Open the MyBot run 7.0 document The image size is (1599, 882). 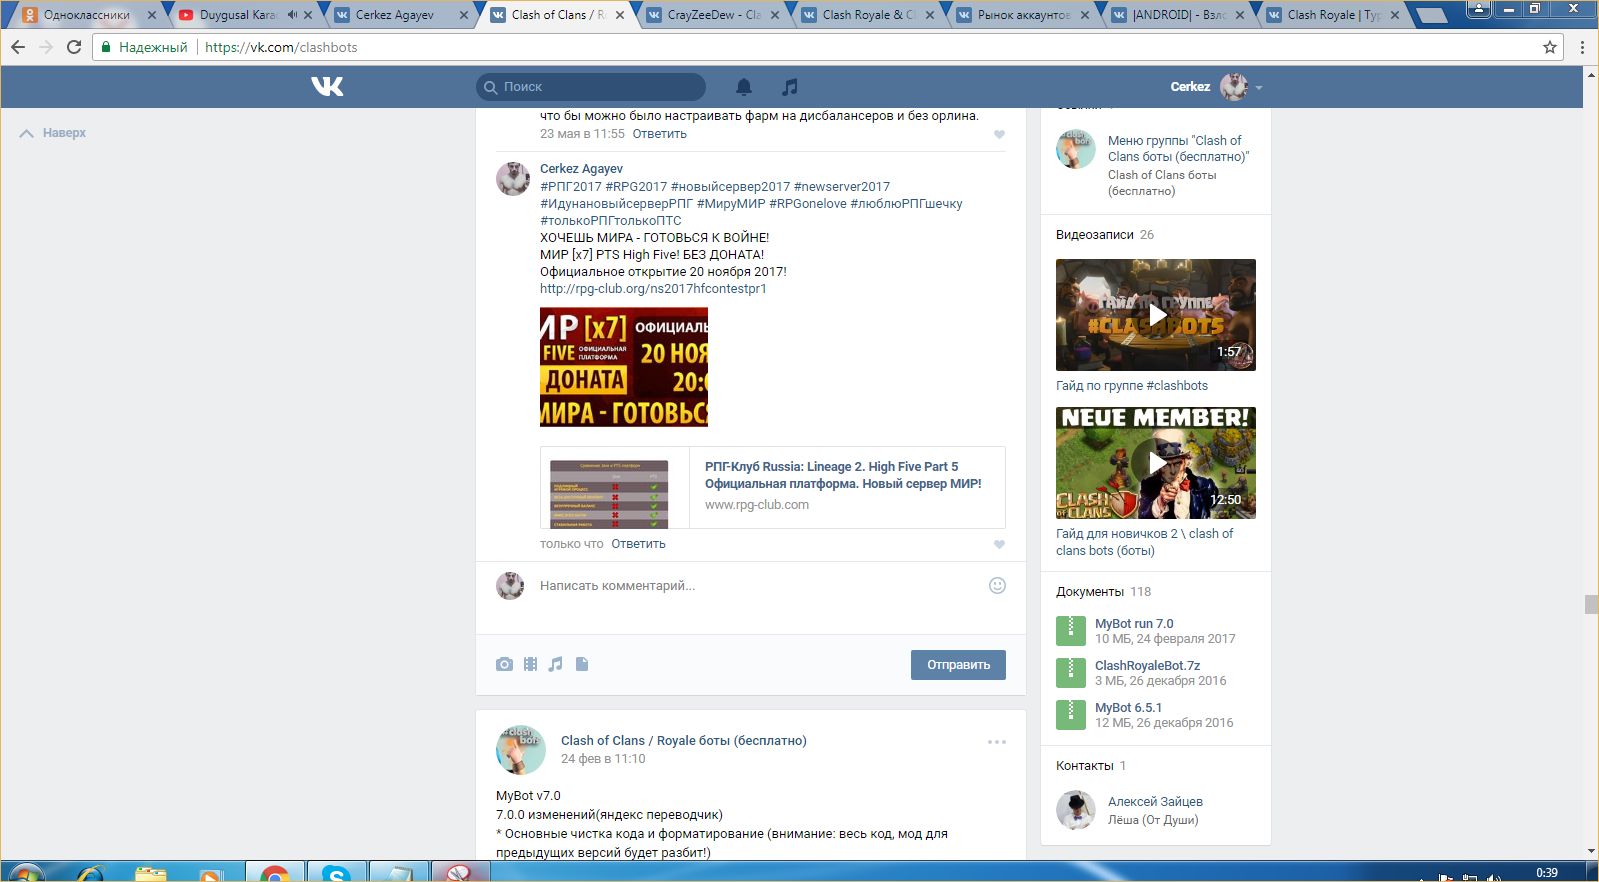pos(1134,624)
